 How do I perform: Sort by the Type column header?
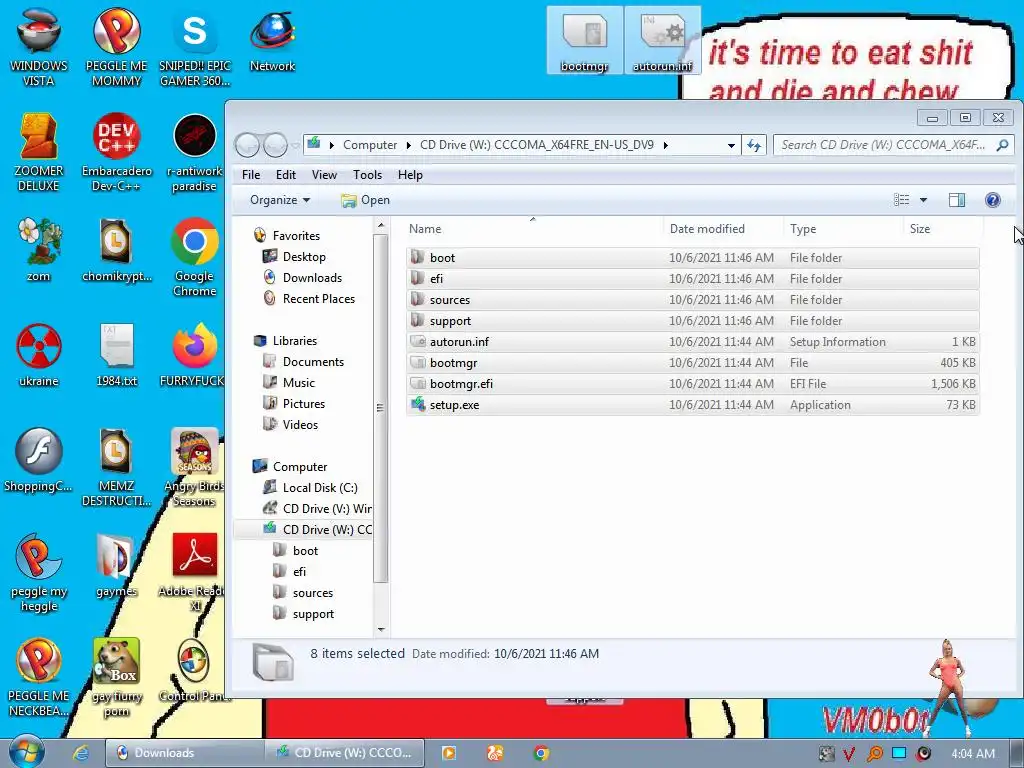coord(843,229)
